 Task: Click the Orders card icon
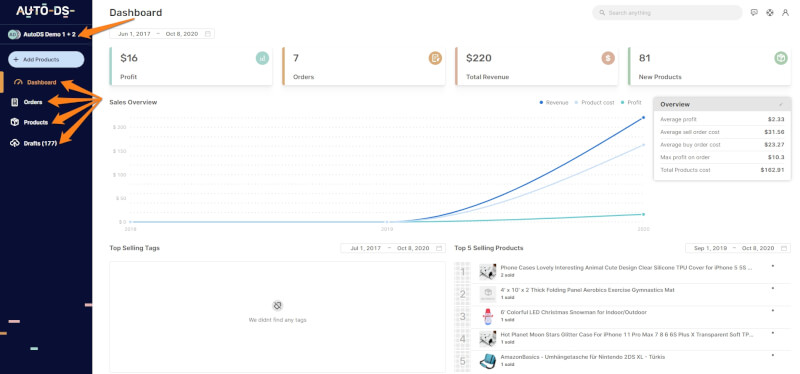click(x=435, y=58)
